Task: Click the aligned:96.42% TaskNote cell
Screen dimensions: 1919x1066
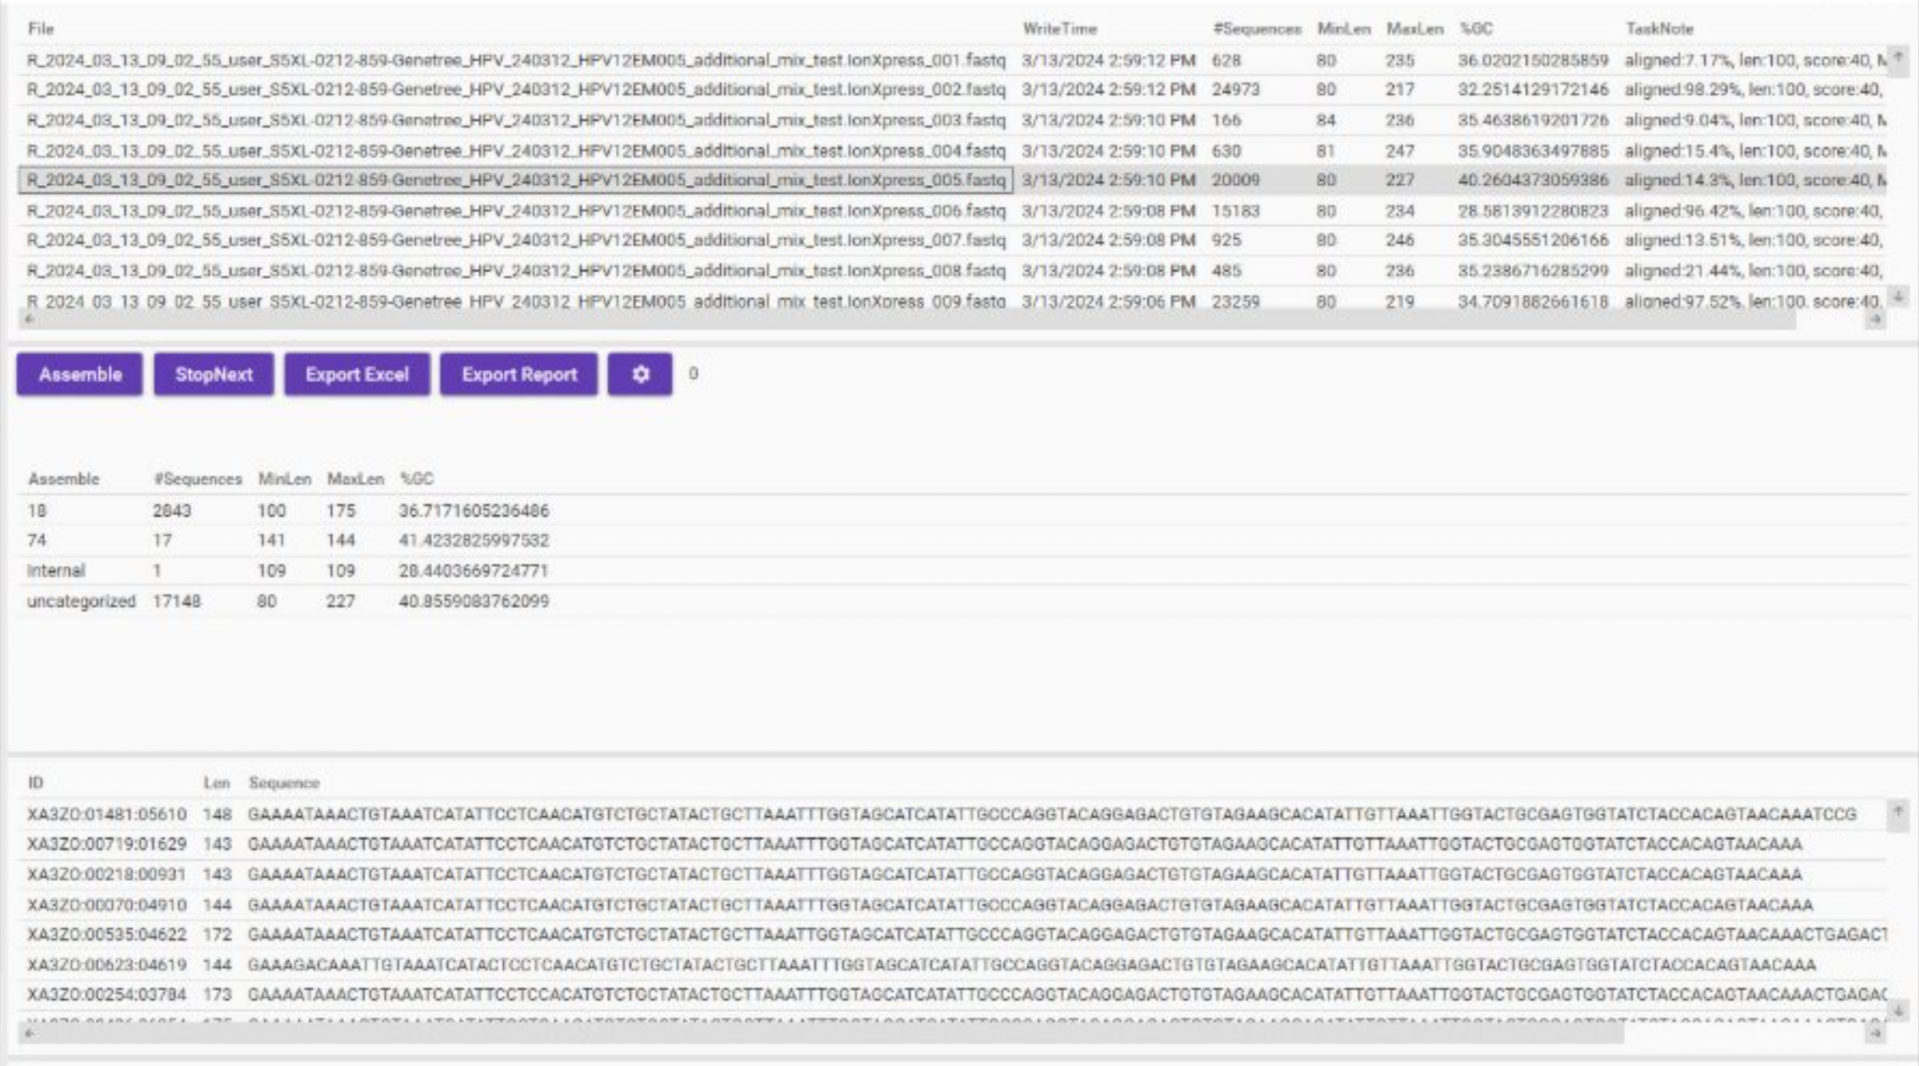Action: coord(1754,211)
